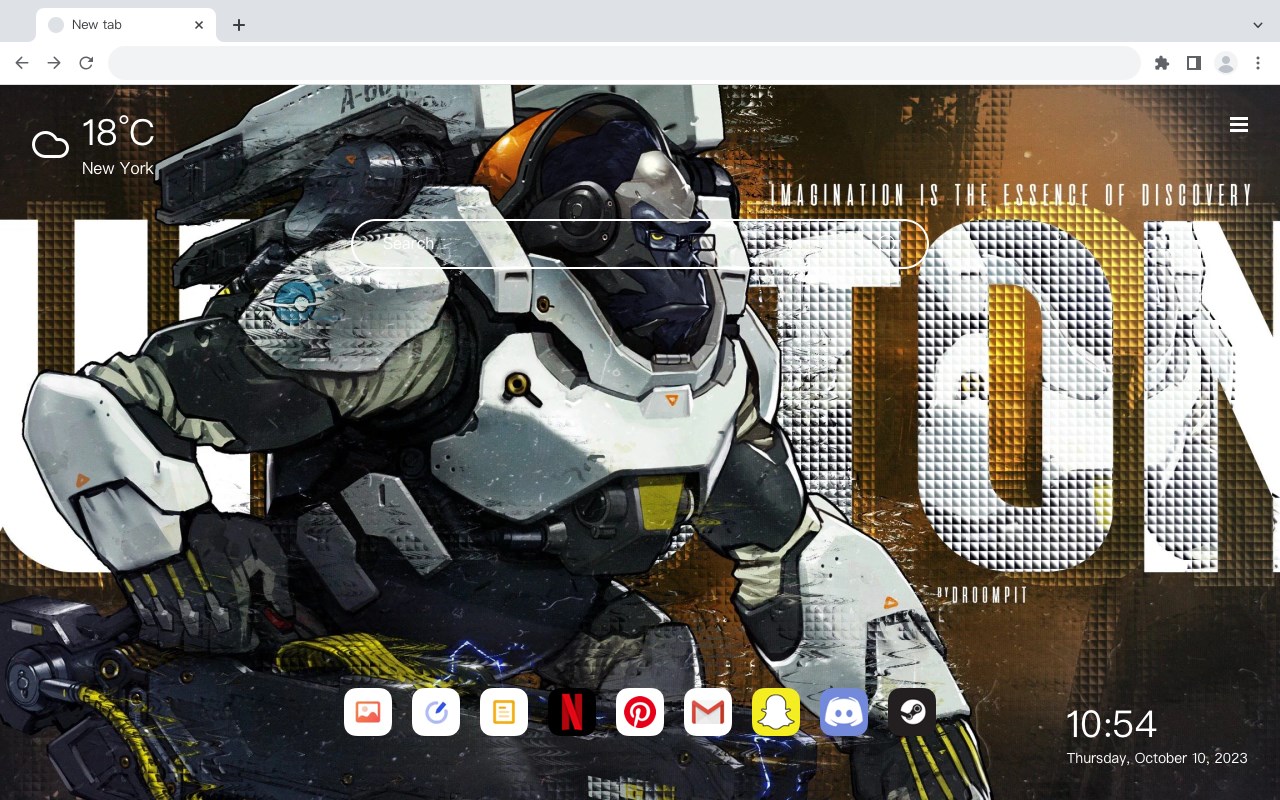Open the Netflix shortcut icon
The height and width of the screenshot is (800, 1280).
pos(572,712)
